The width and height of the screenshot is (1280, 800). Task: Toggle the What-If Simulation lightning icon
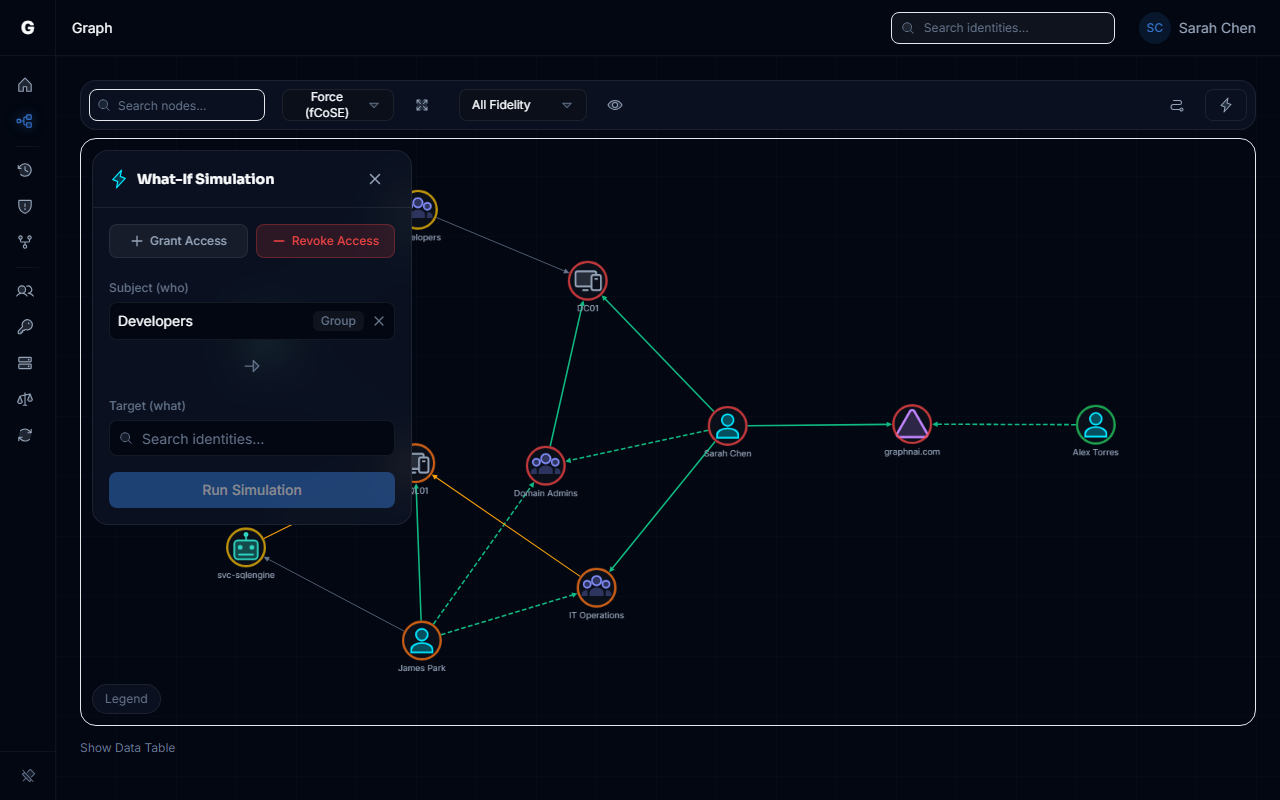click(x=1226, y=105)
